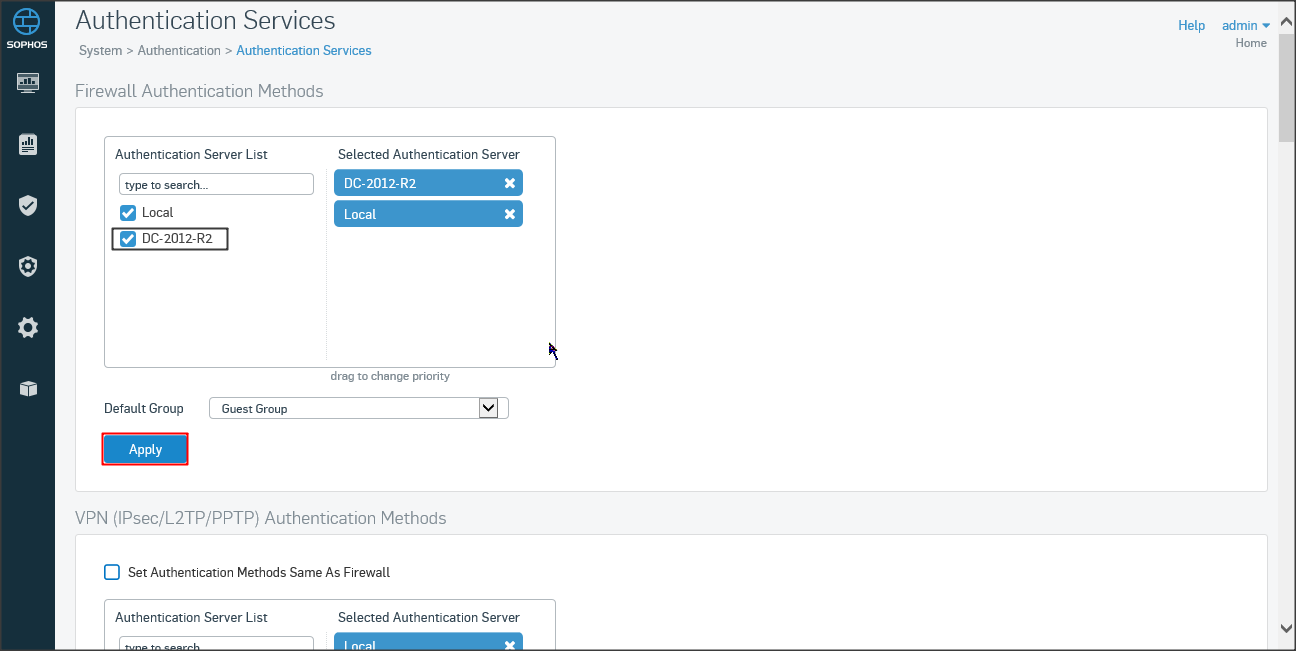Uncheck the Local server checkbox
Image resolution: width=1296 pixels, height=651 pixels.
(x=128, y=213)
